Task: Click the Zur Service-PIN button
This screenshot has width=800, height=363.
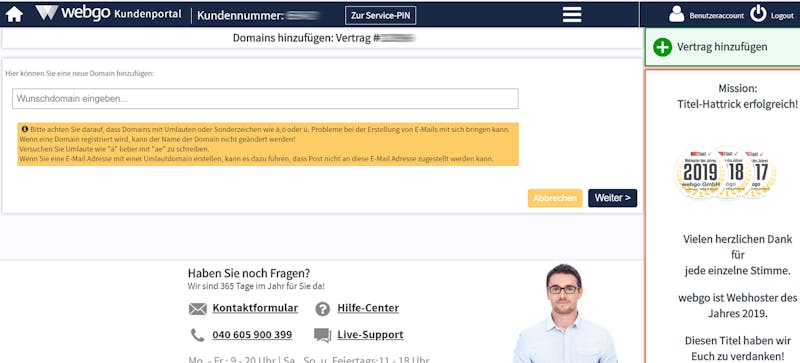Action: coord(381,15)
